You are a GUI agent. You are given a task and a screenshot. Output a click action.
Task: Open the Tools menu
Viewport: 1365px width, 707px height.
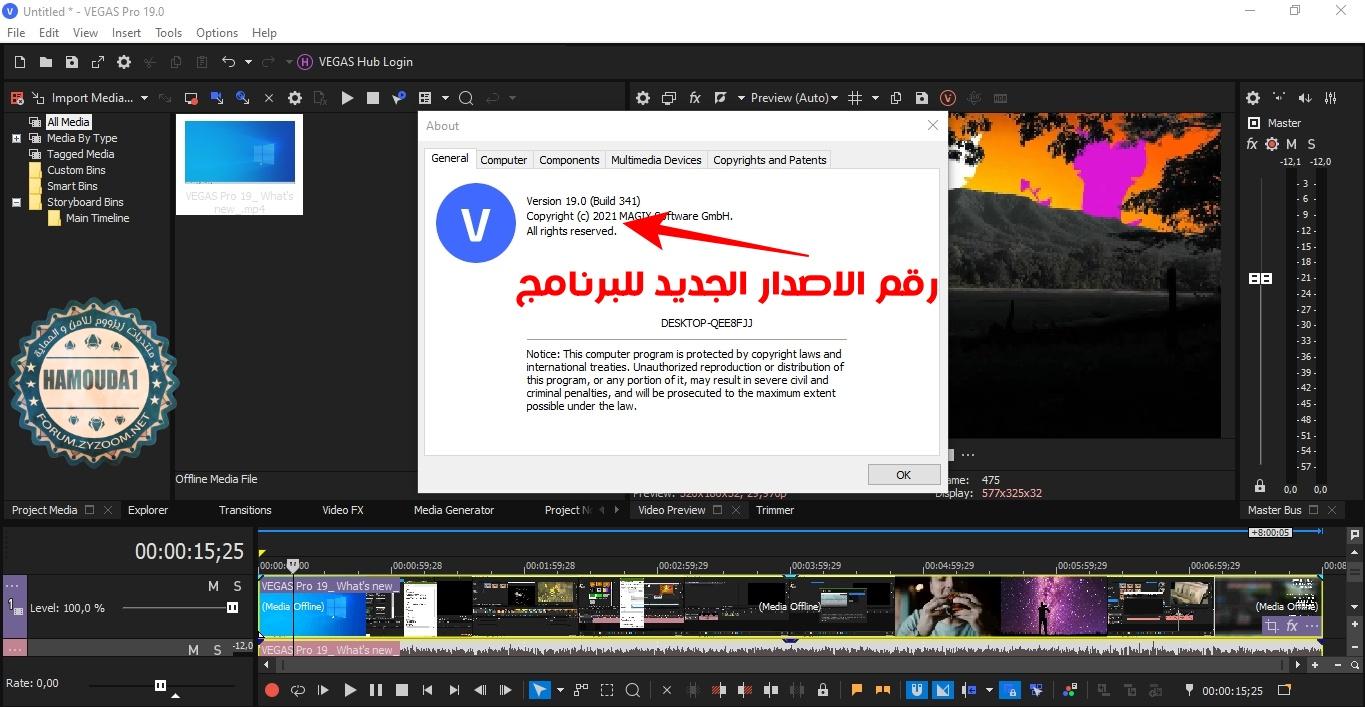click(x=168, y=33)
